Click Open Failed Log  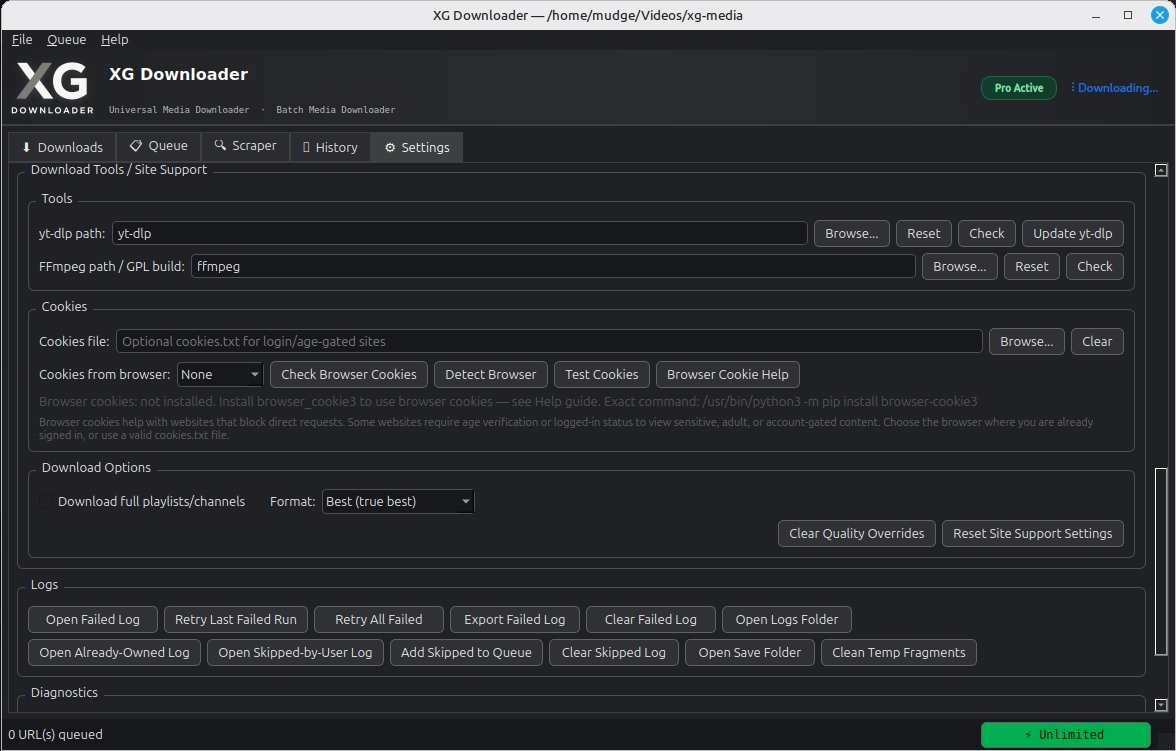click(x=93, y=620)
